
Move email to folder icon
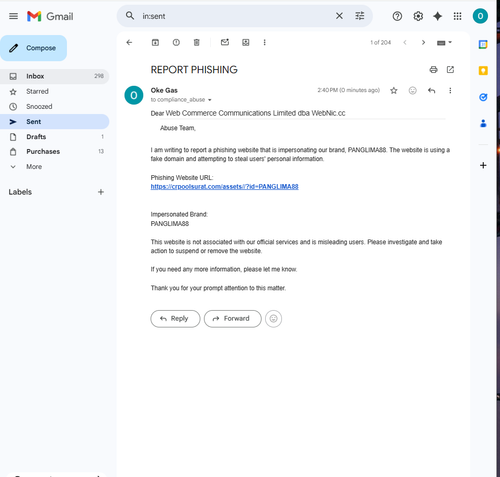point(246,42)
